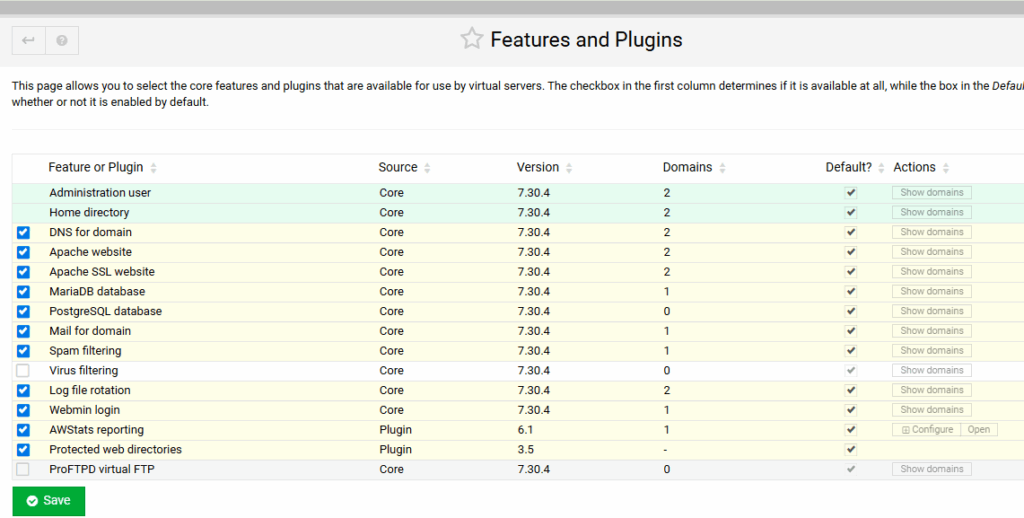Uncheck the DNS for domain checkbox
The image size is (1024, 518).
23,232
